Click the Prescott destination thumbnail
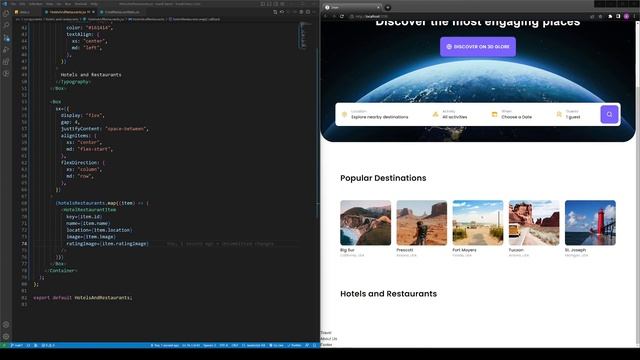Screen dimensions: 640x360 click(x=422, y=222)
